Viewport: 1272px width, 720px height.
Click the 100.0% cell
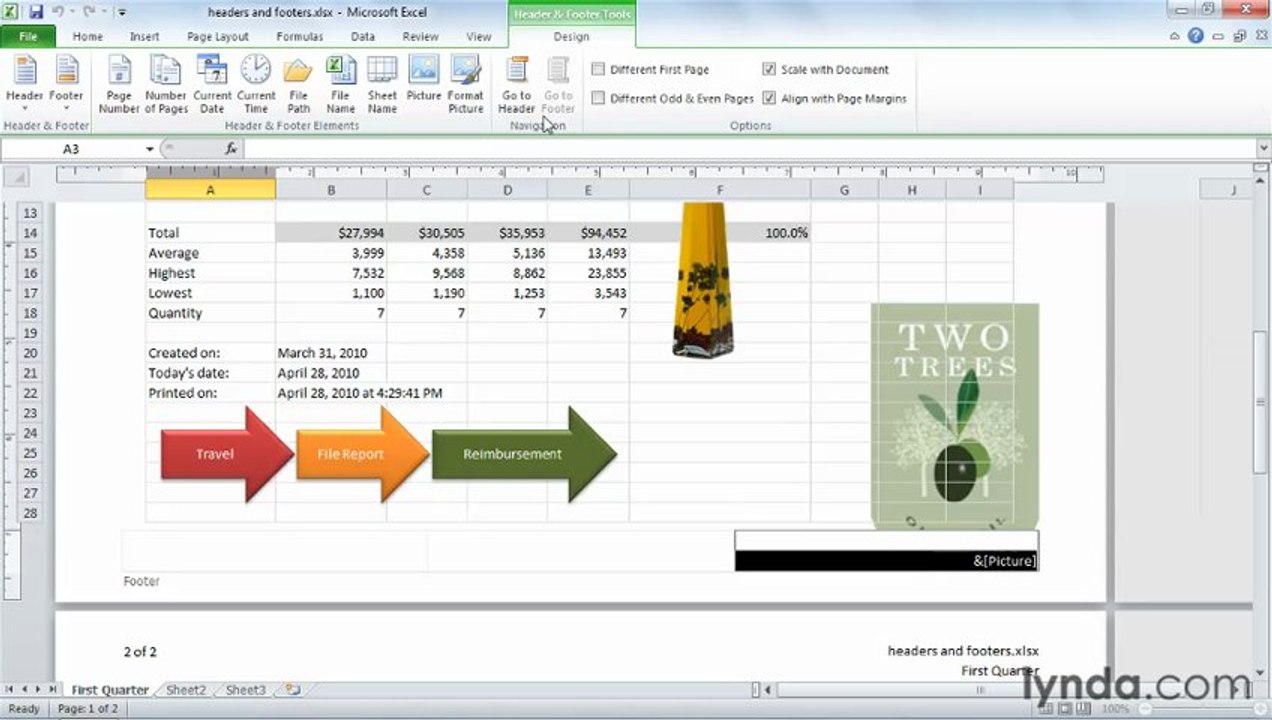[720, 233]
